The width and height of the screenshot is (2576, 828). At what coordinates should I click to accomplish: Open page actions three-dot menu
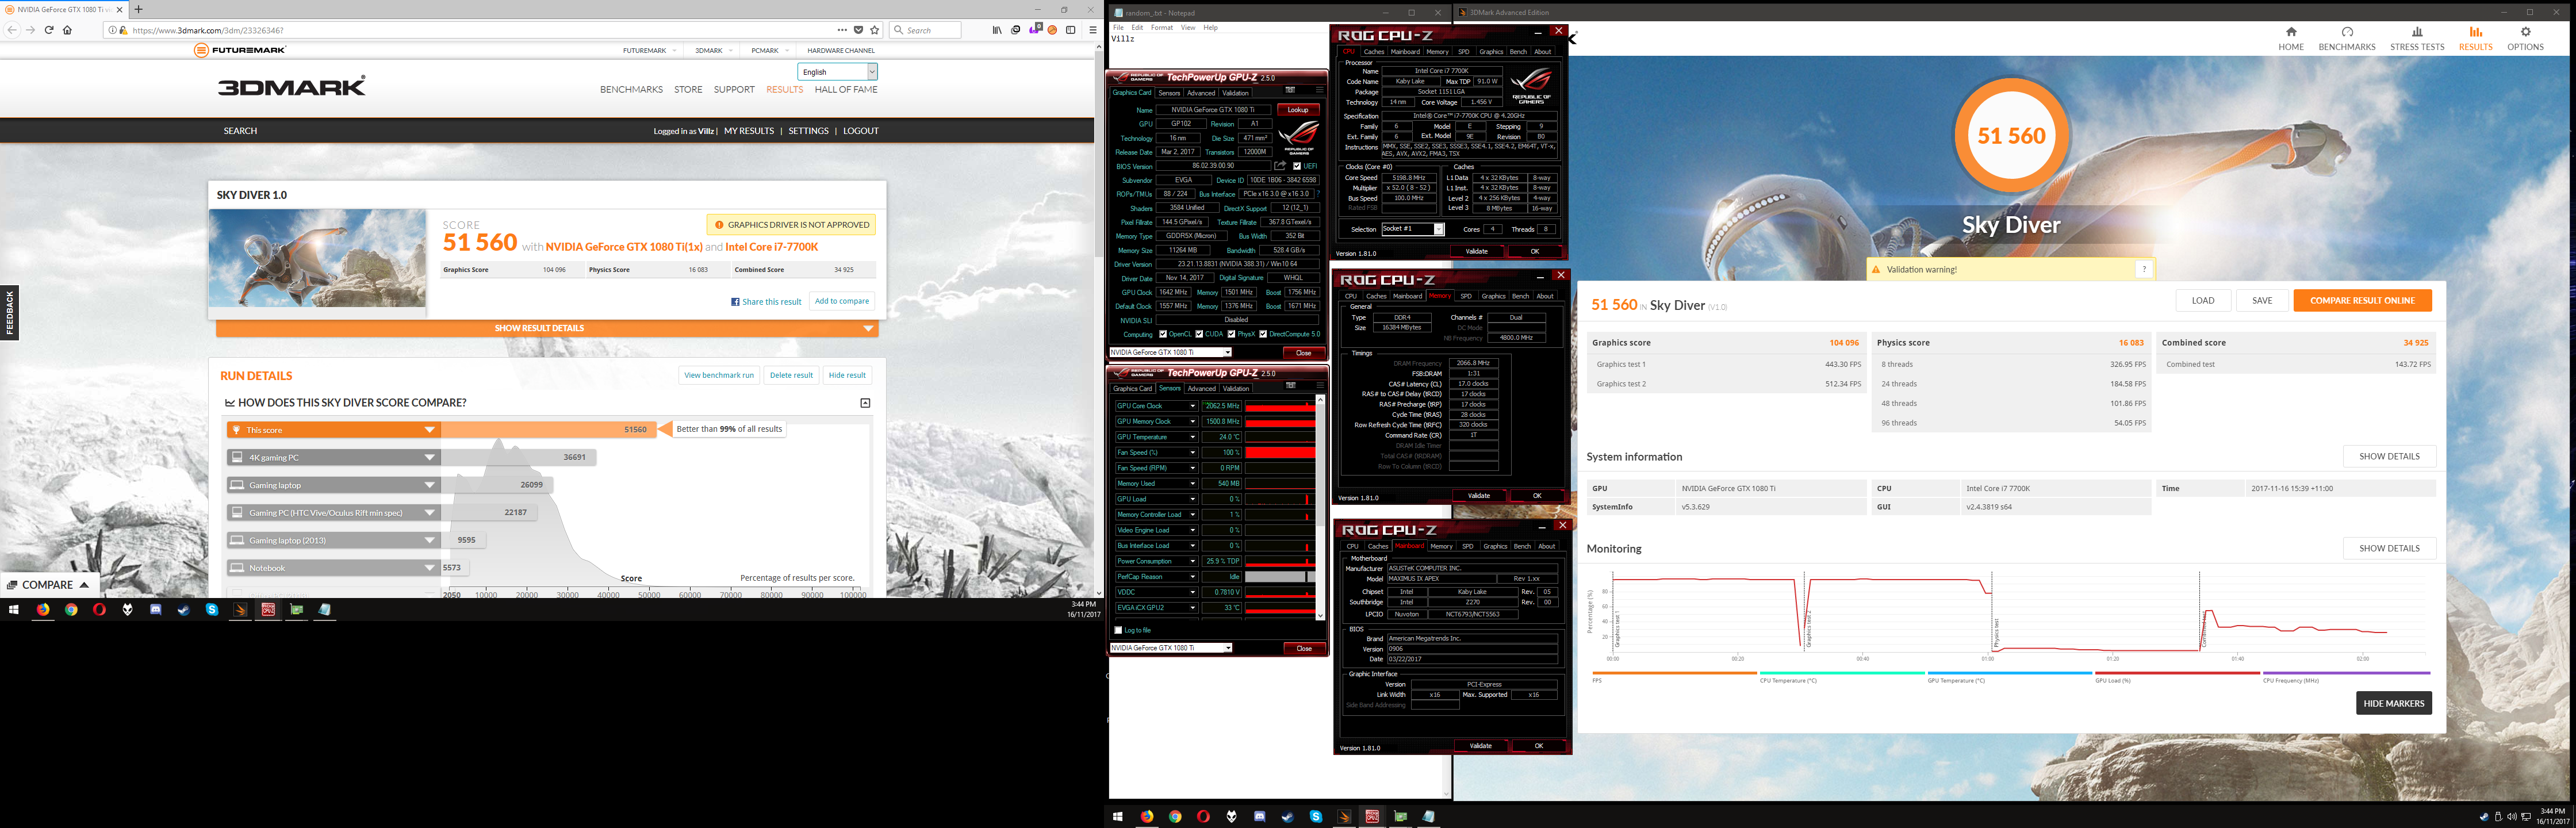(x=842, y=30)
